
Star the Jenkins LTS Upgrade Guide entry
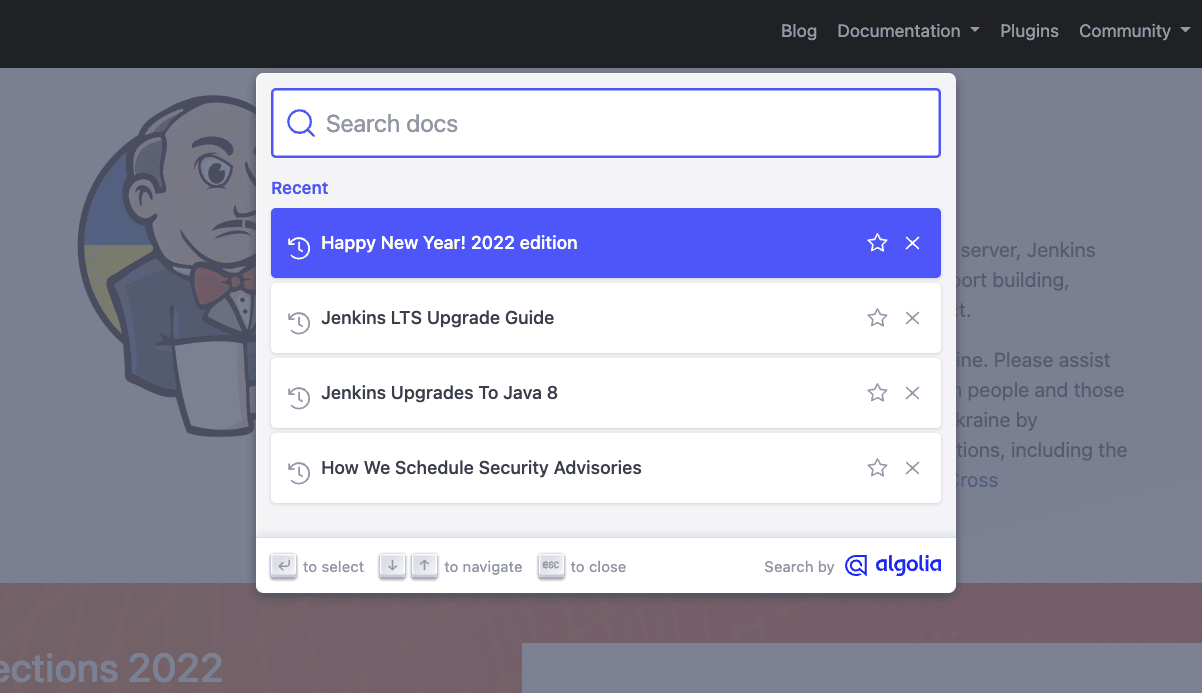[877, 318]
